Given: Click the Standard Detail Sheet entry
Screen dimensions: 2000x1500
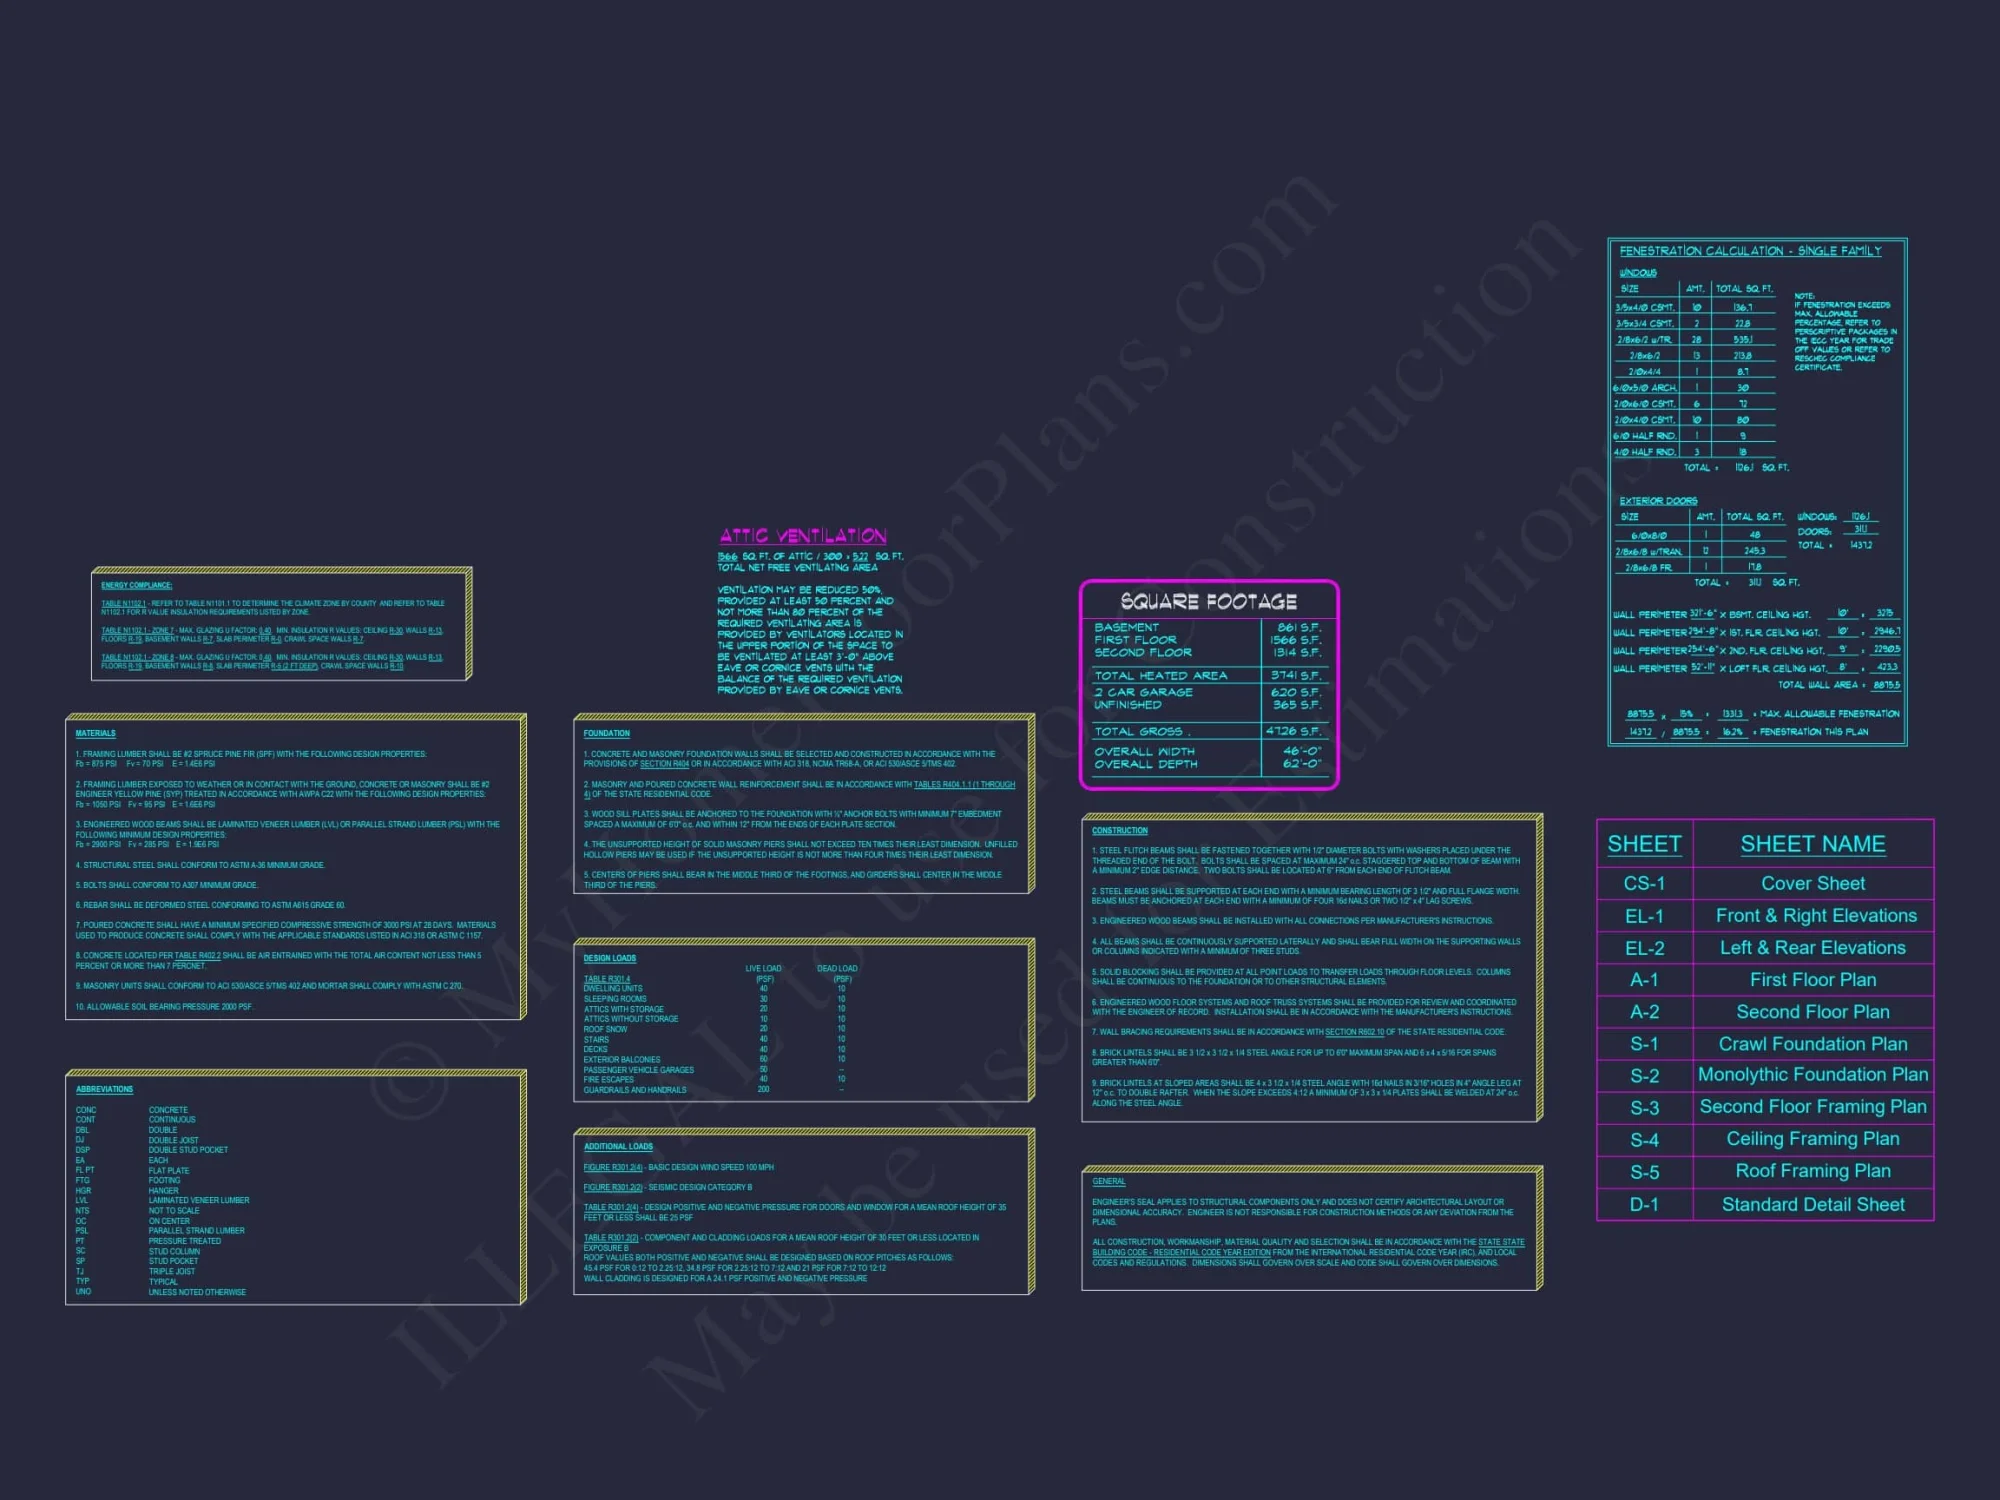Looking at the screenshot, I should pos(1812,1204).
